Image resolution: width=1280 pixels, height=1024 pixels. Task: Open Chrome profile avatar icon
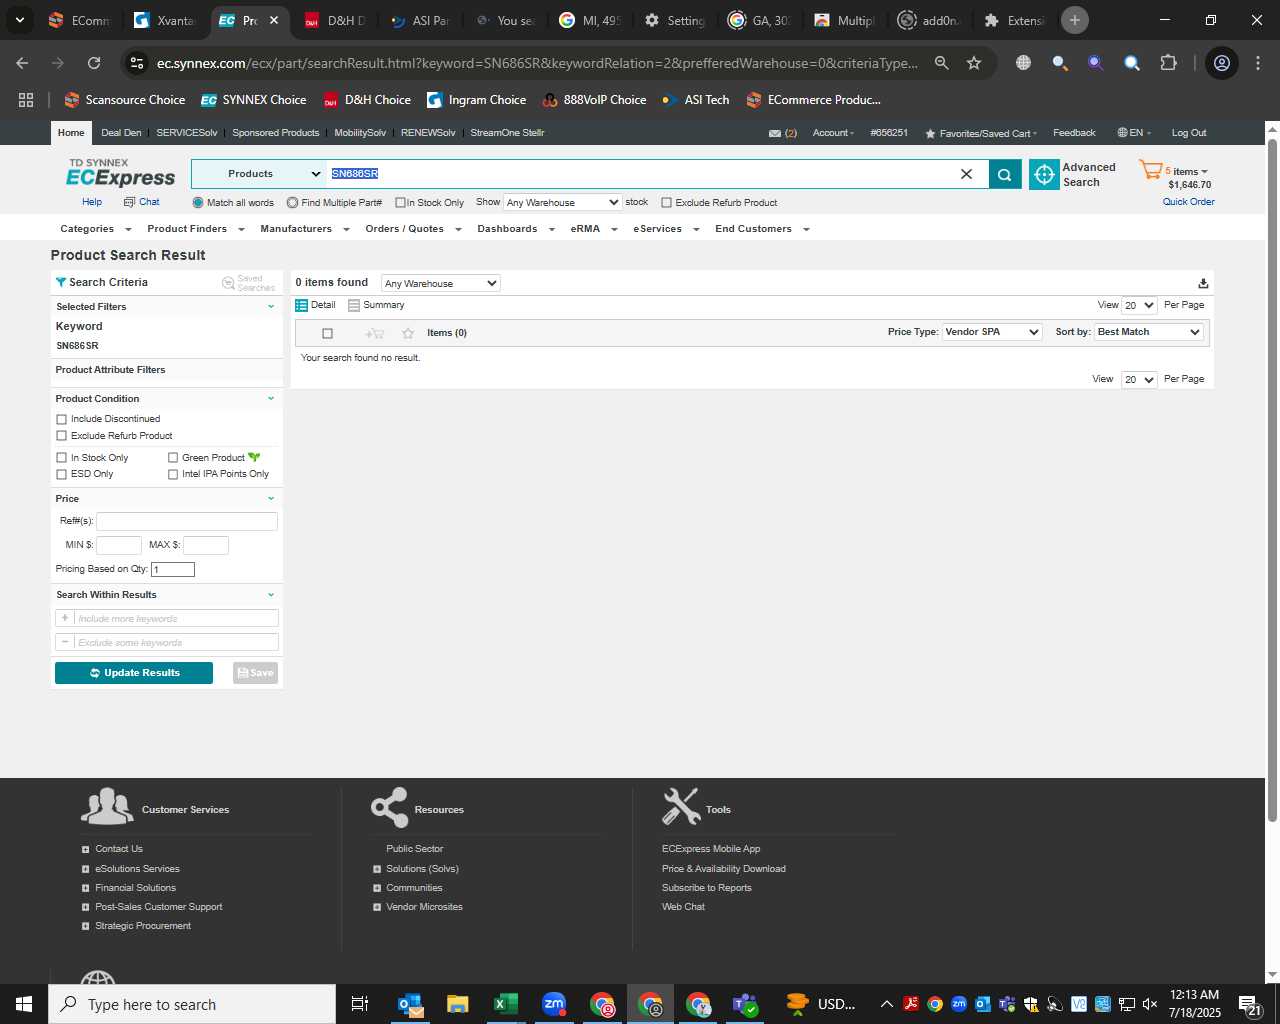tap(1222, 63)
